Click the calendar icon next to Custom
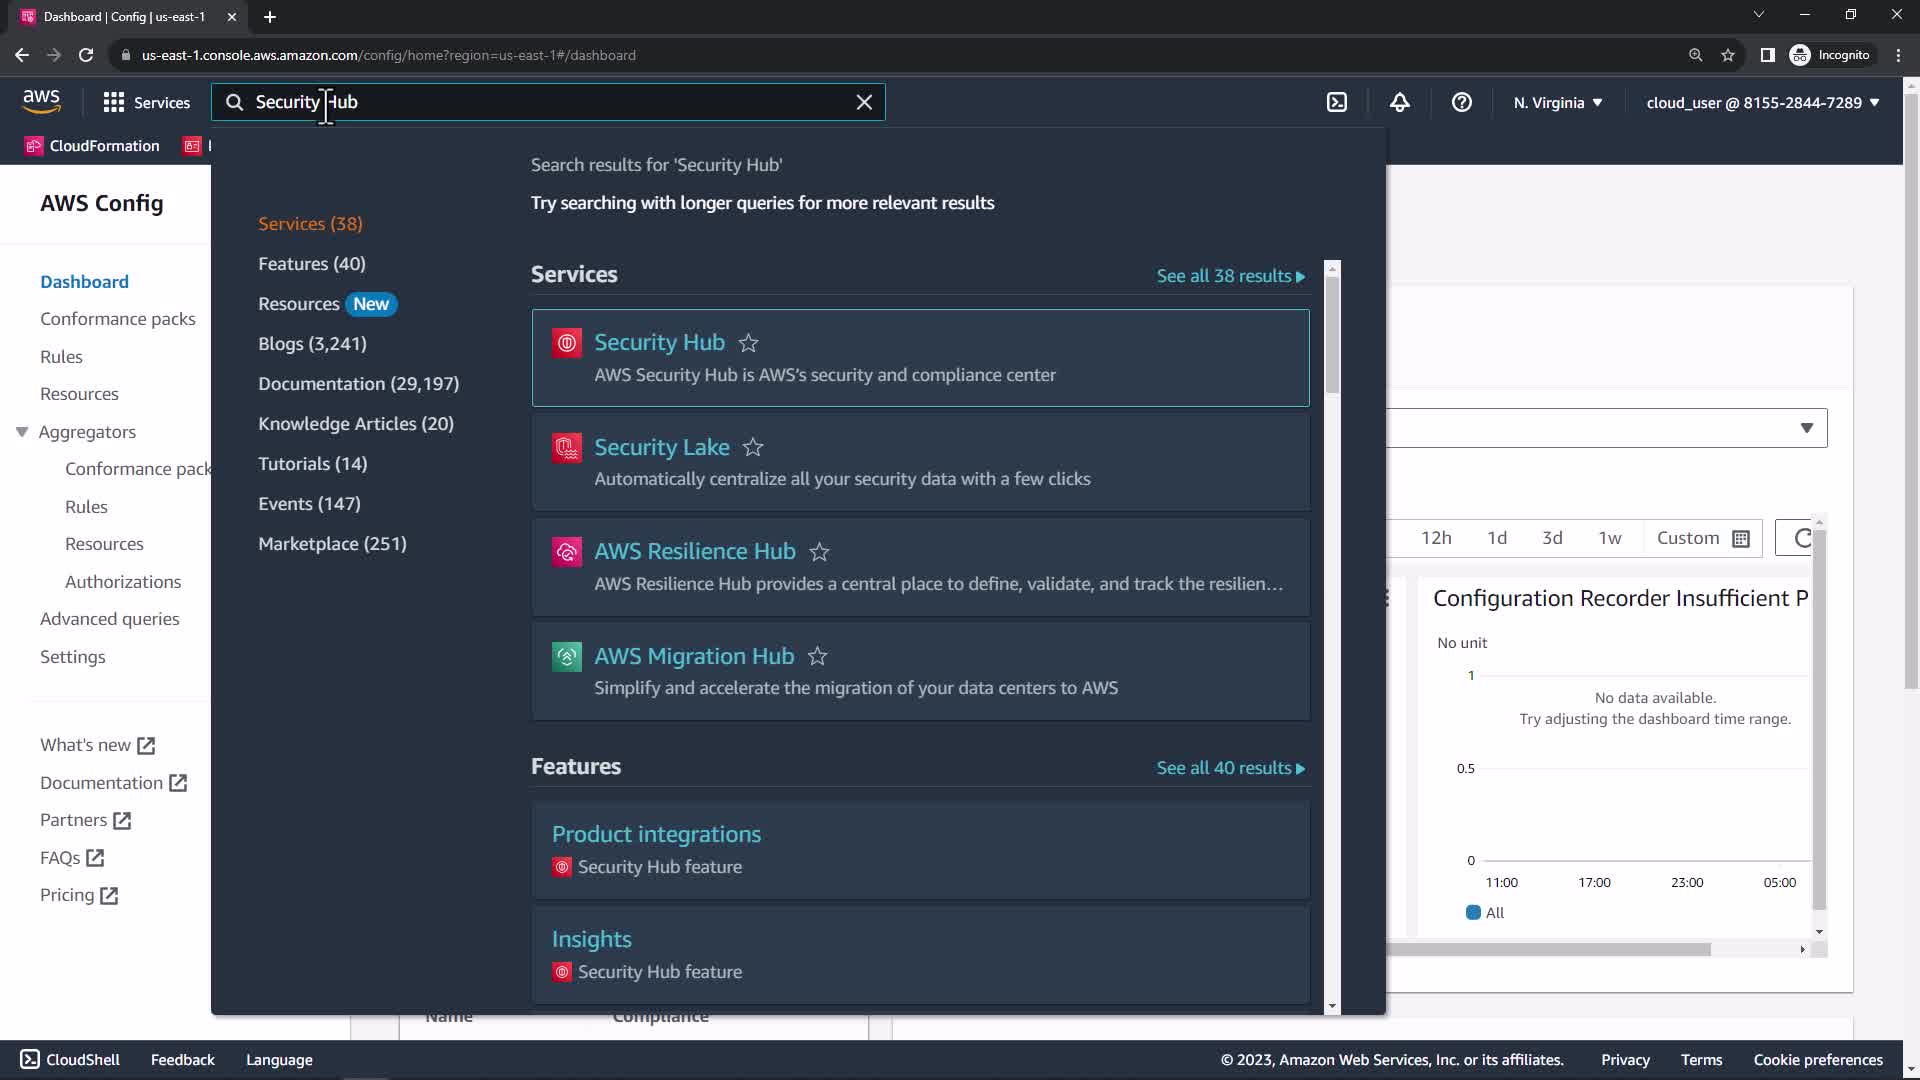Viewport: 1920px width, 1080px height. tap(1741, 538)
